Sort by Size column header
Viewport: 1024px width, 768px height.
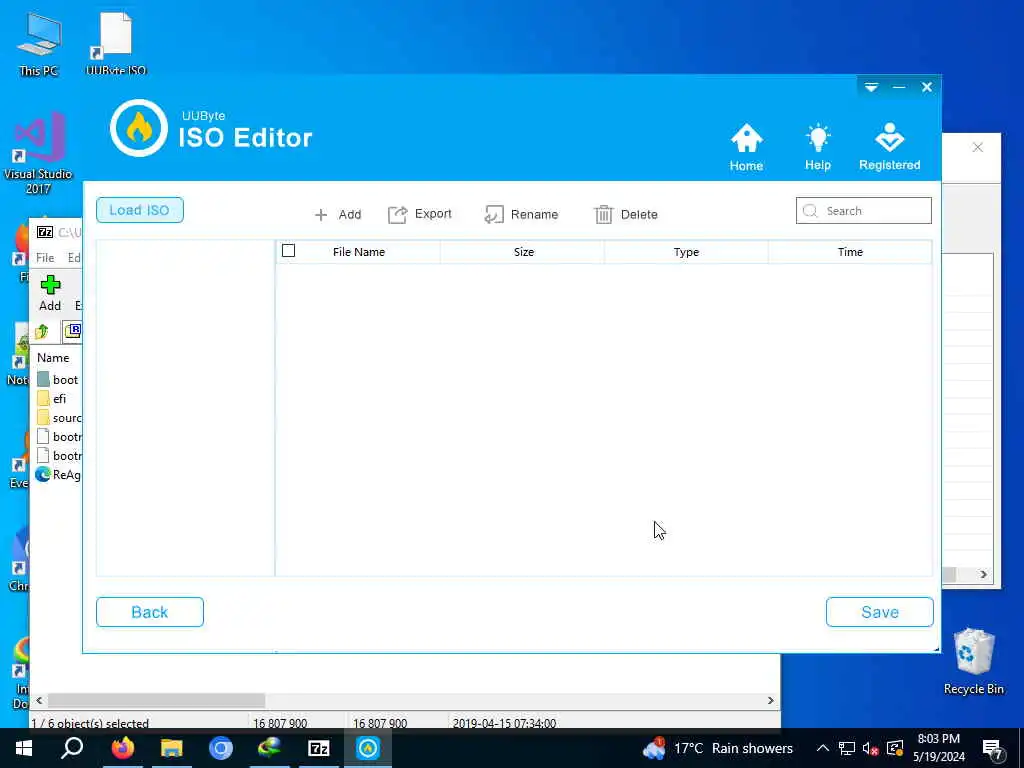click(523, 252)
